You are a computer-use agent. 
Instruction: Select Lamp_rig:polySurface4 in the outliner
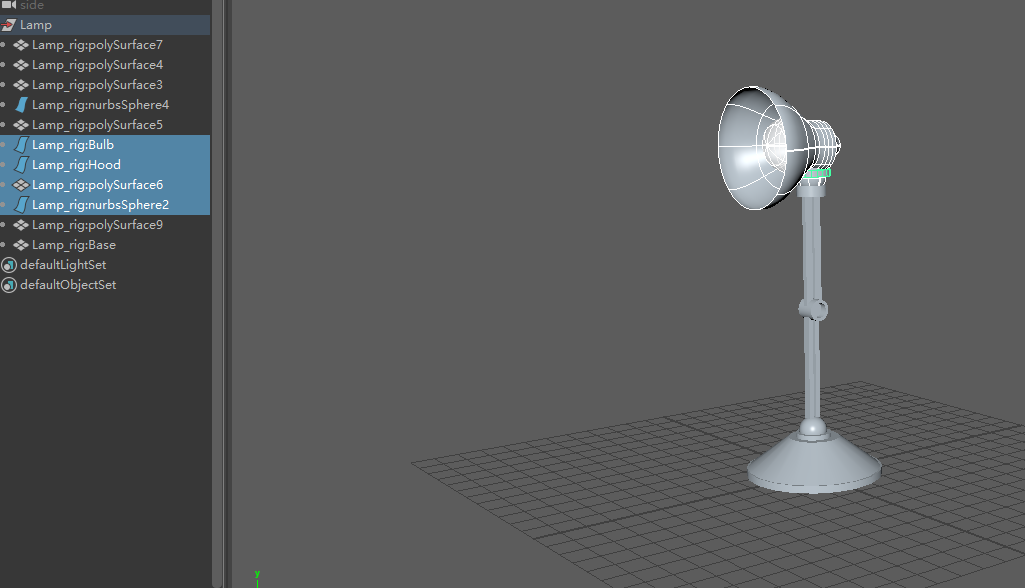[x=97, y=65]
